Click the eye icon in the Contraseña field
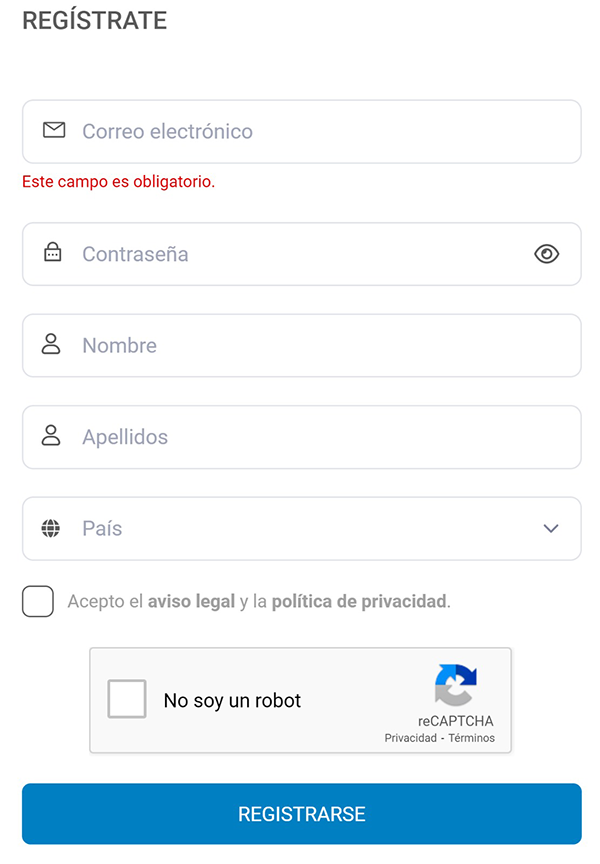Viewport: 600px width, 864px height. click(x=547, y=254)
